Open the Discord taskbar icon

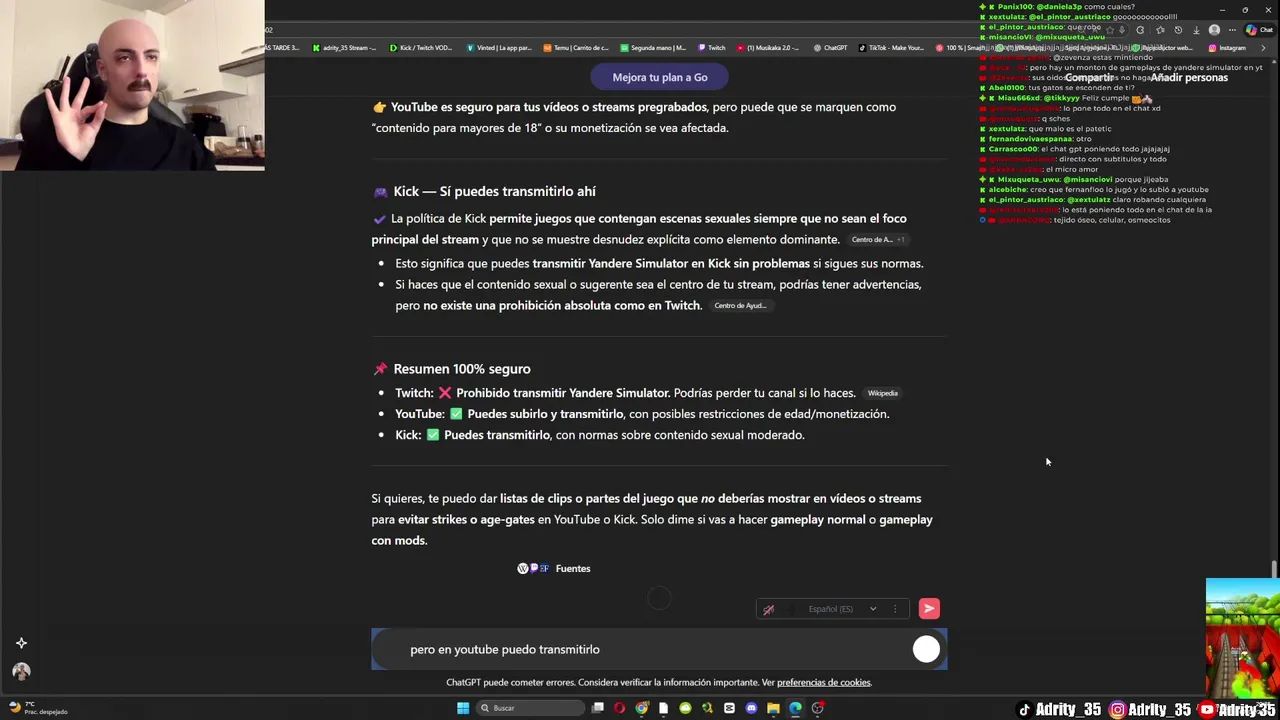click(751, 708)
